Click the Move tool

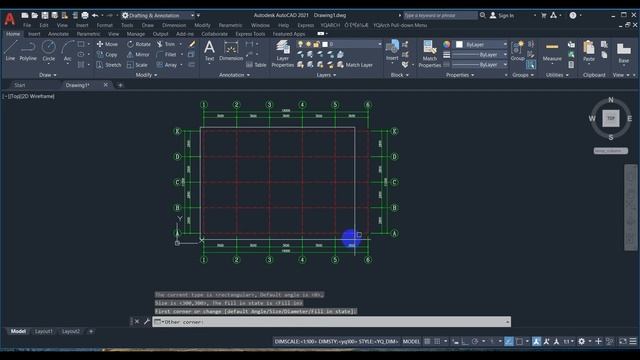tap(107, 44)
